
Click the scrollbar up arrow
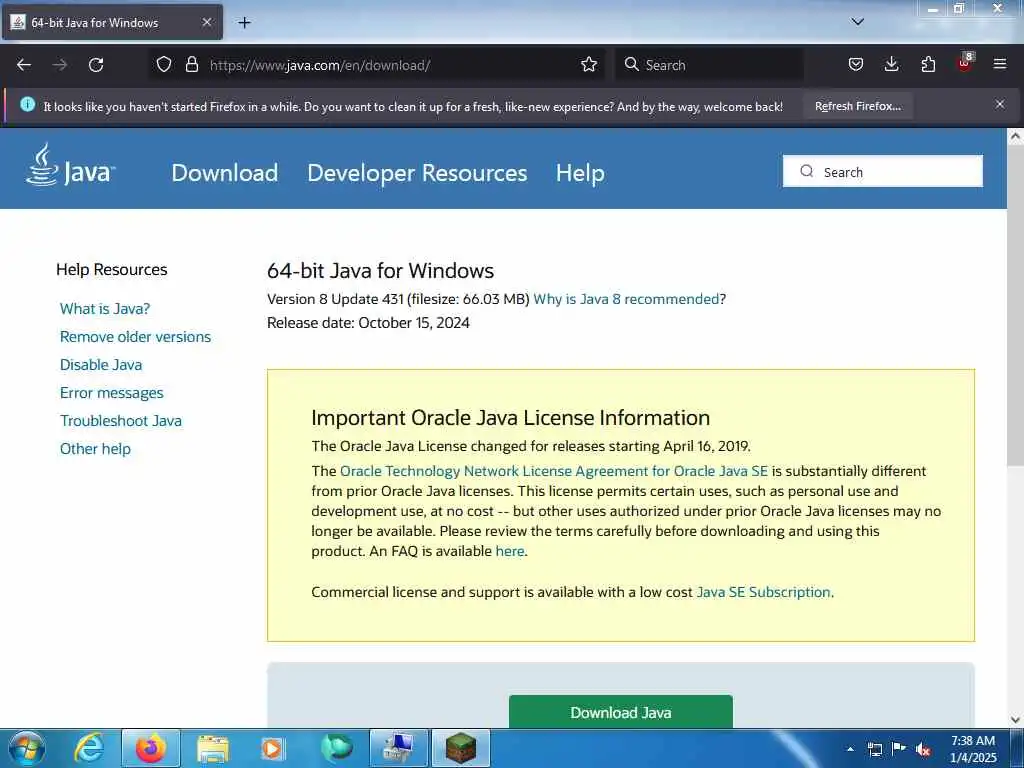tap(1016, 136)
